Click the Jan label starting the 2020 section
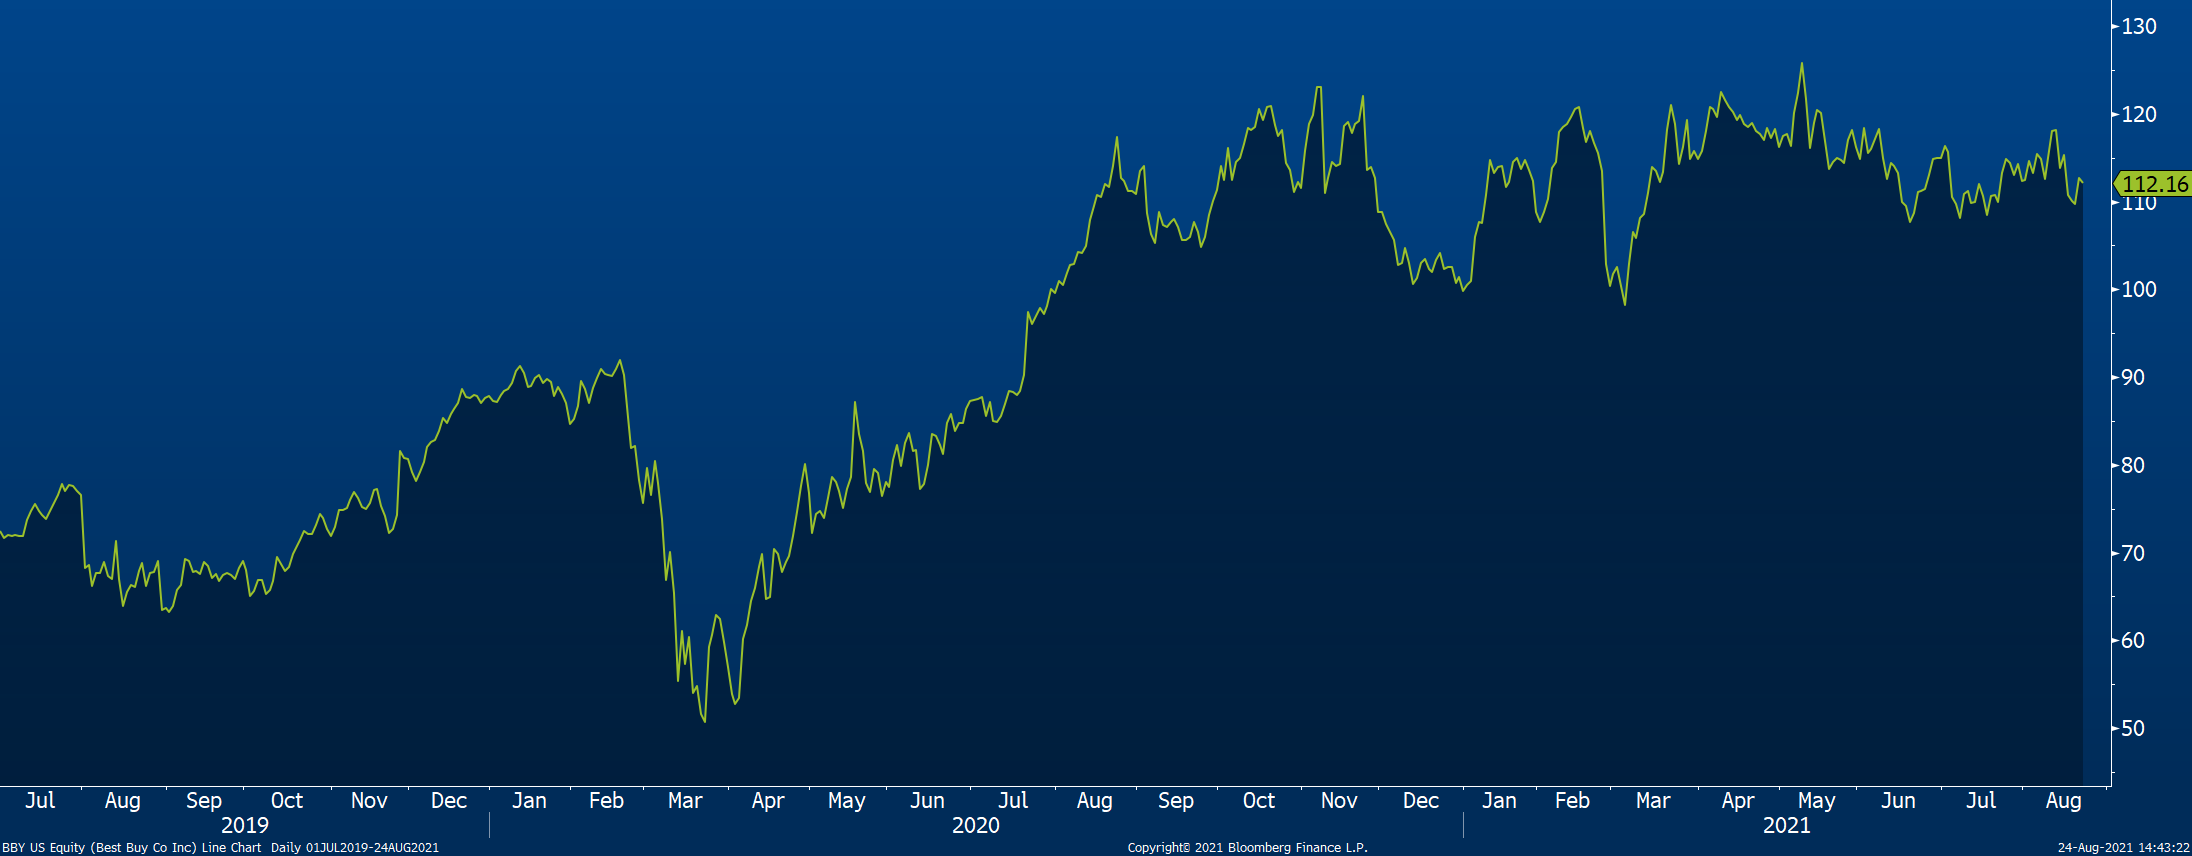Screen dimensions: 2192x856 point(529,800)
